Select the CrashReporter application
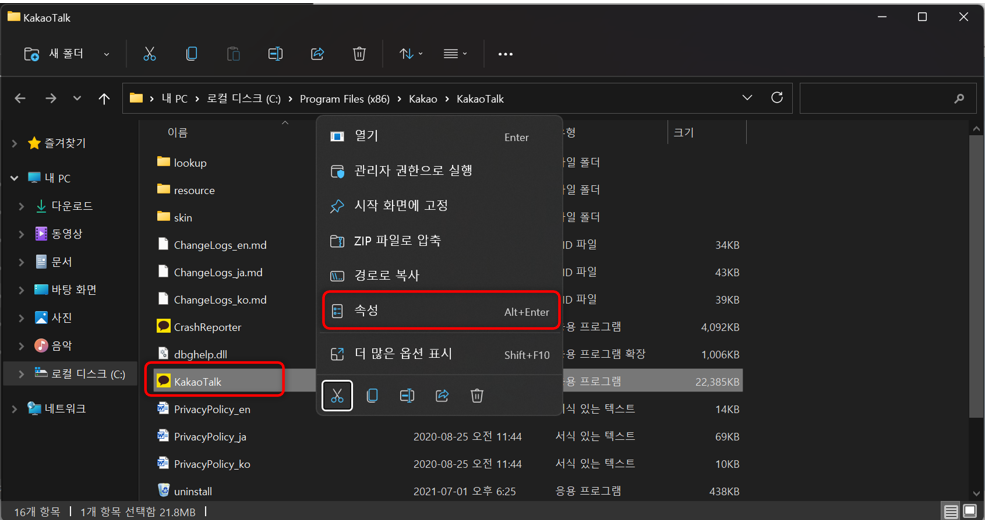Image resolution: width=985 pixels, height=520 pixels. pyautogui.click(x=207, y=327)
